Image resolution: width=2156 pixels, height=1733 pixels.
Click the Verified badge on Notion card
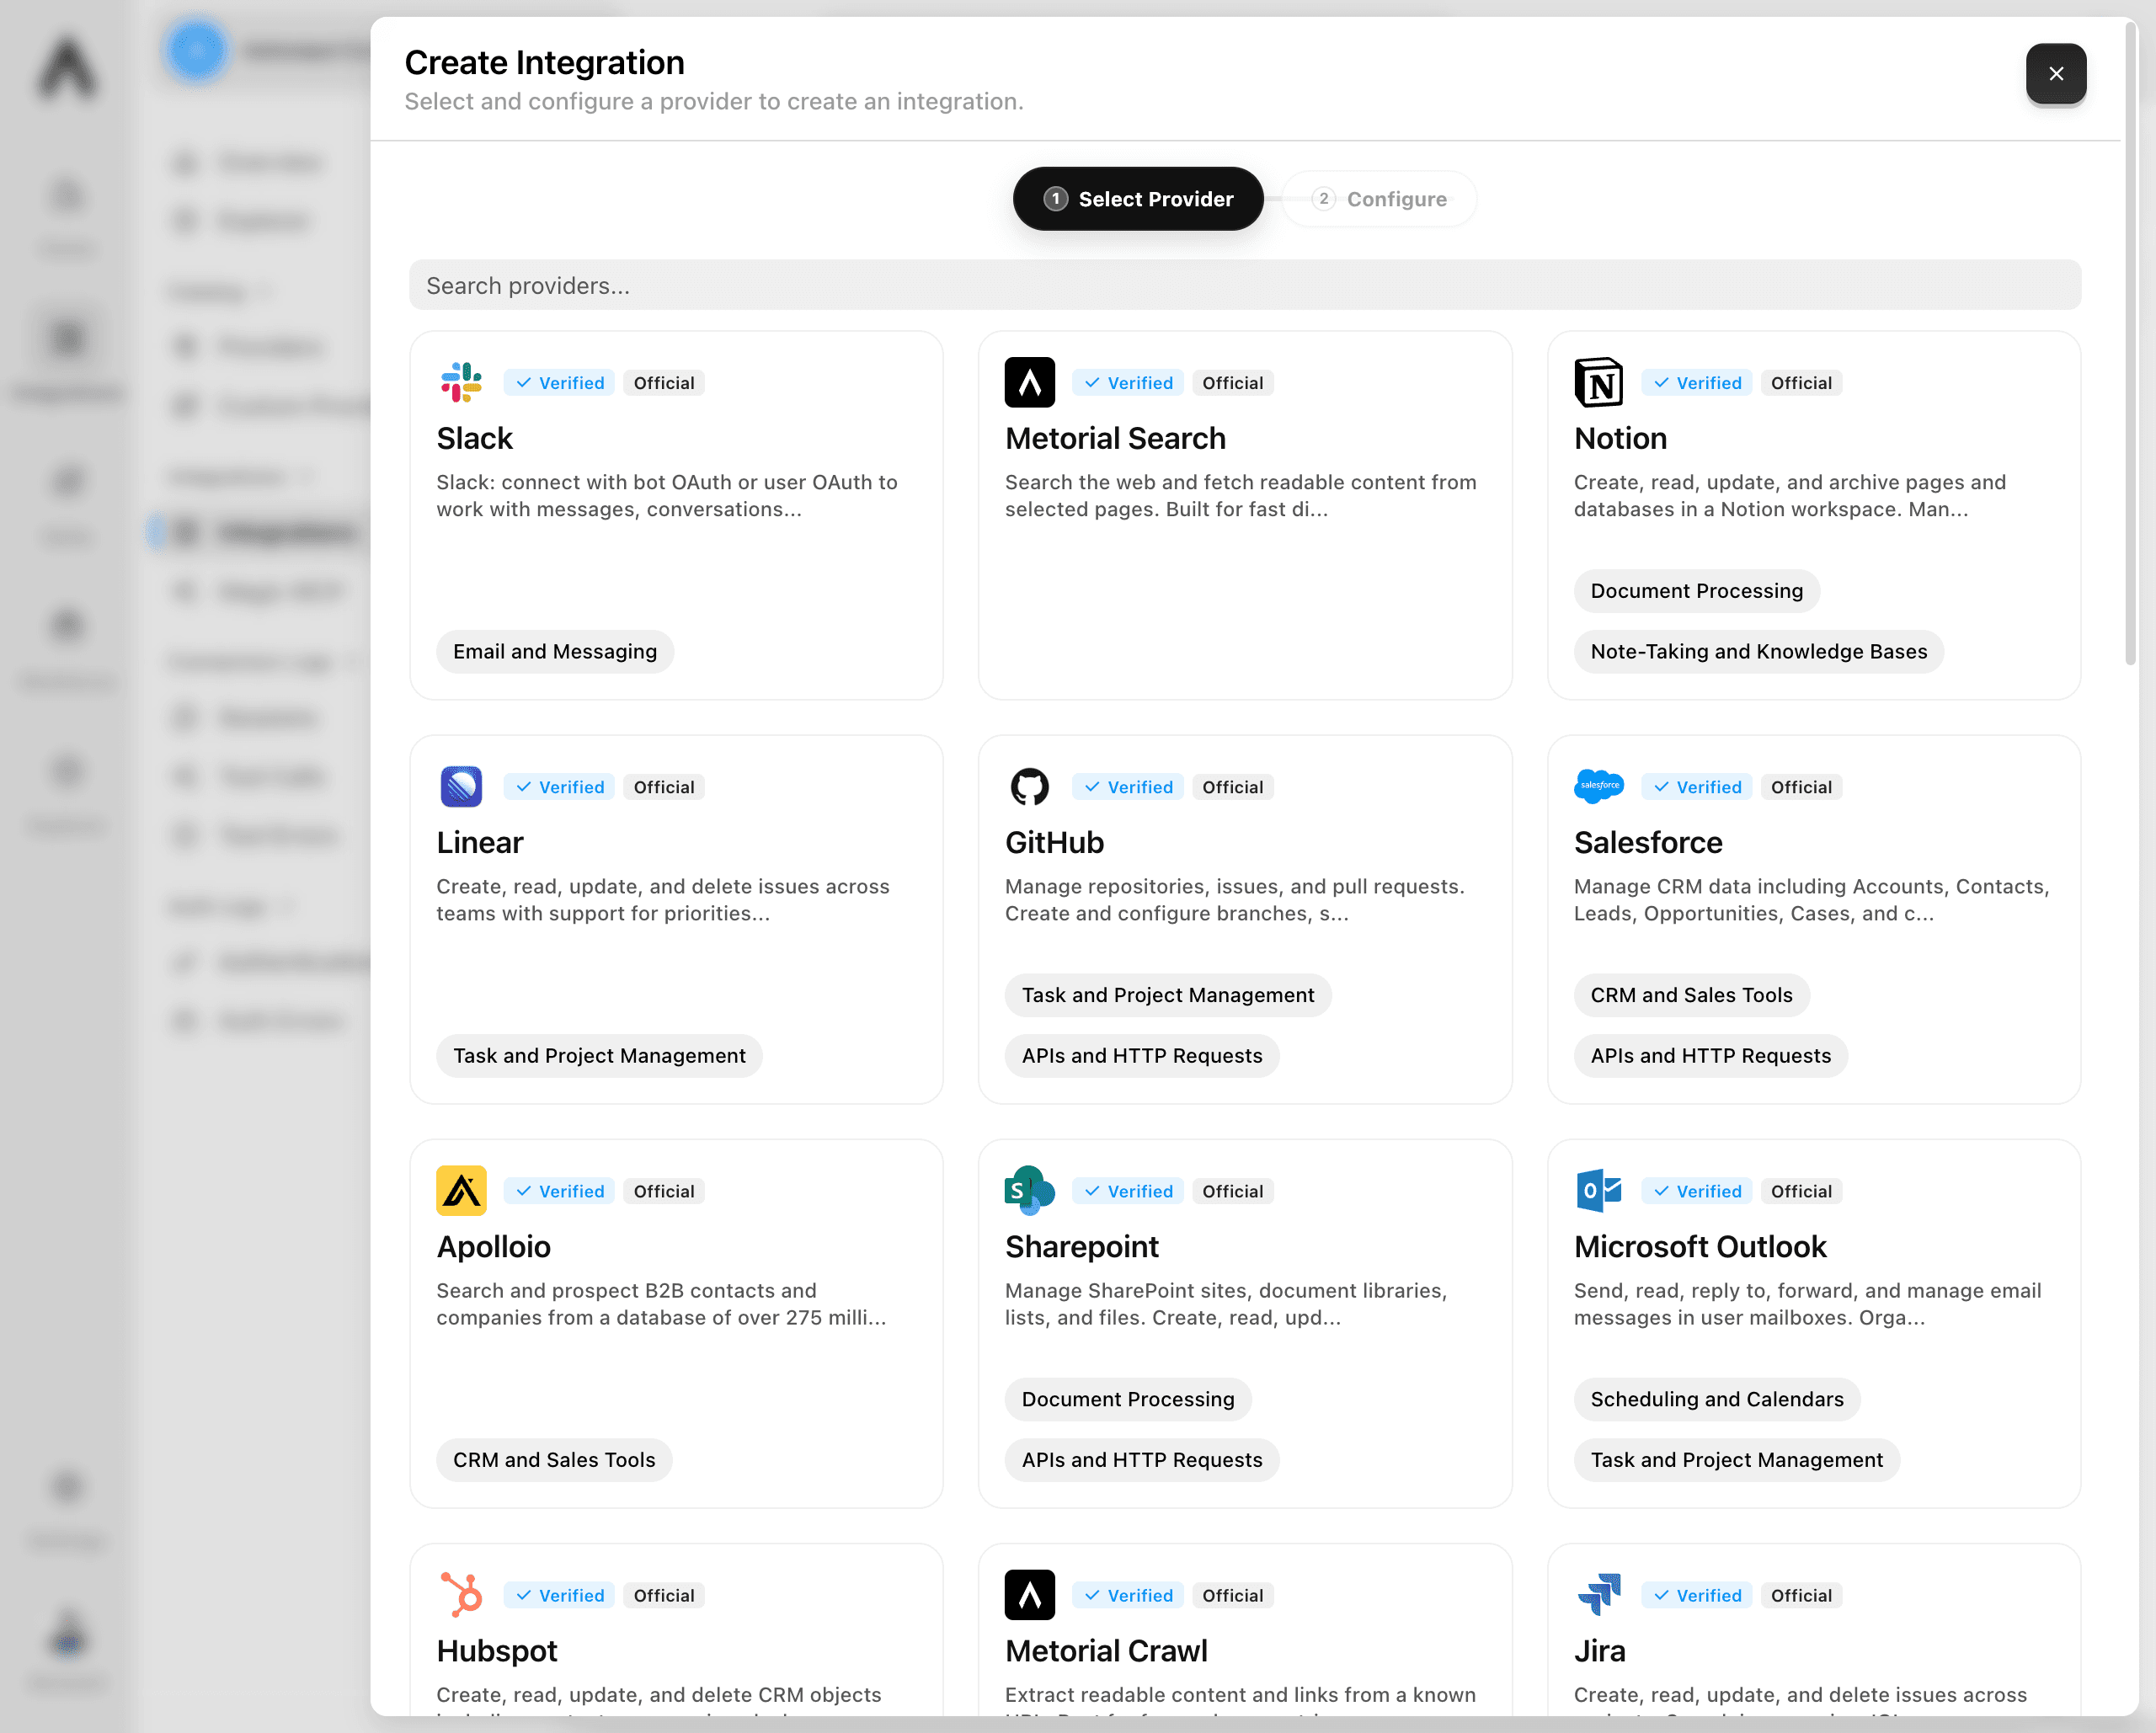pos(1696,383)
